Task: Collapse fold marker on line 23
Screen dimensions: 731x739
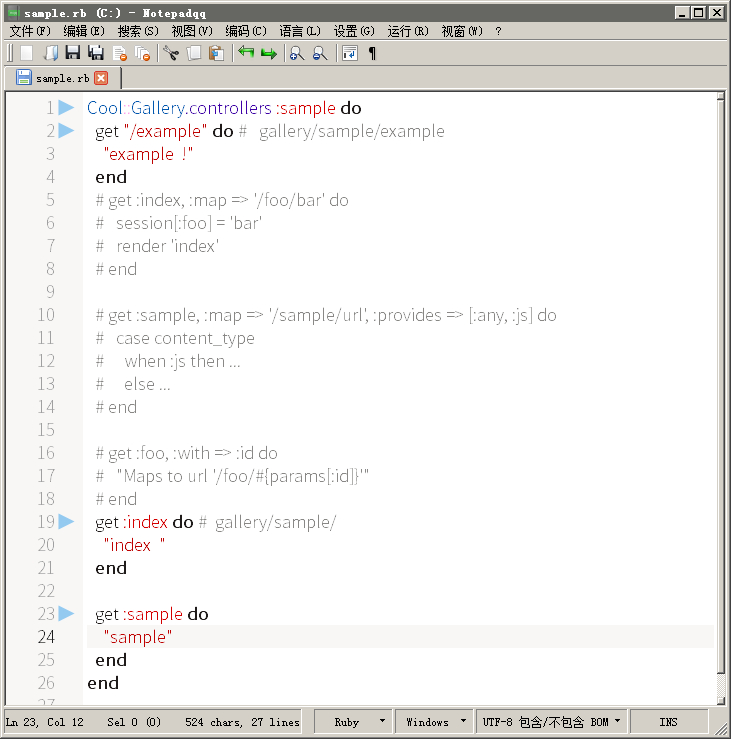Action: (66, 614)
